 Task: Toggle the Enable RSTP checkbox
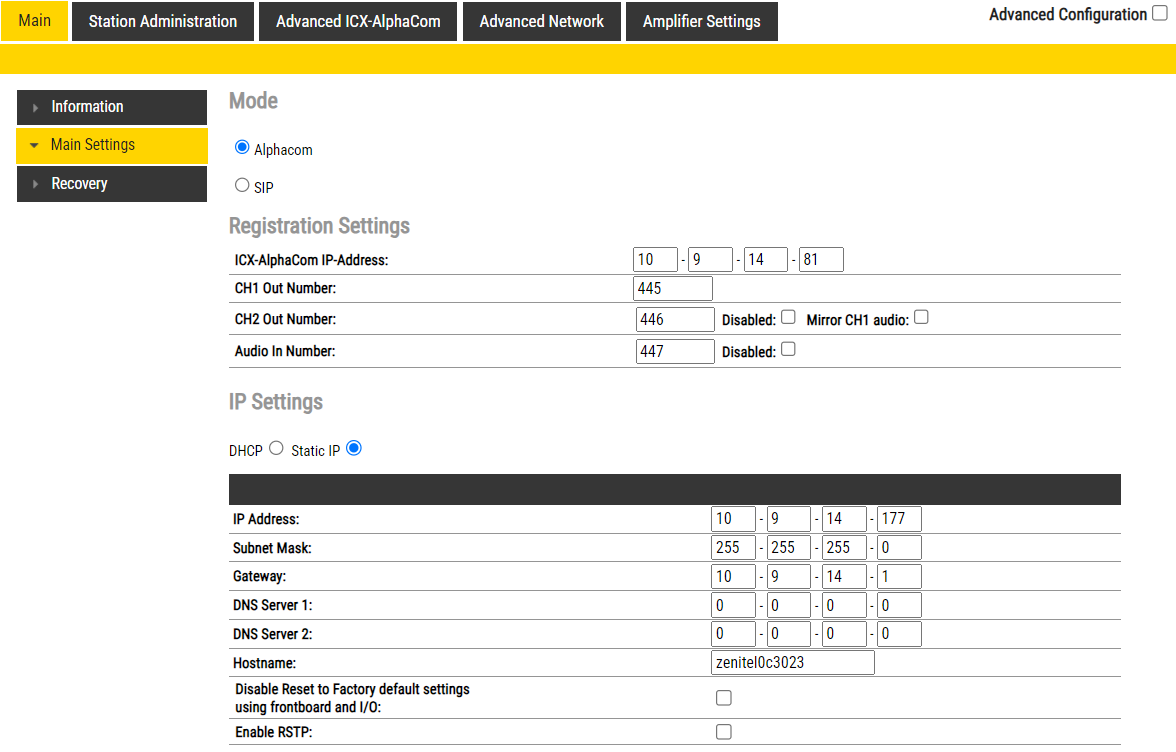pos(724,732)
